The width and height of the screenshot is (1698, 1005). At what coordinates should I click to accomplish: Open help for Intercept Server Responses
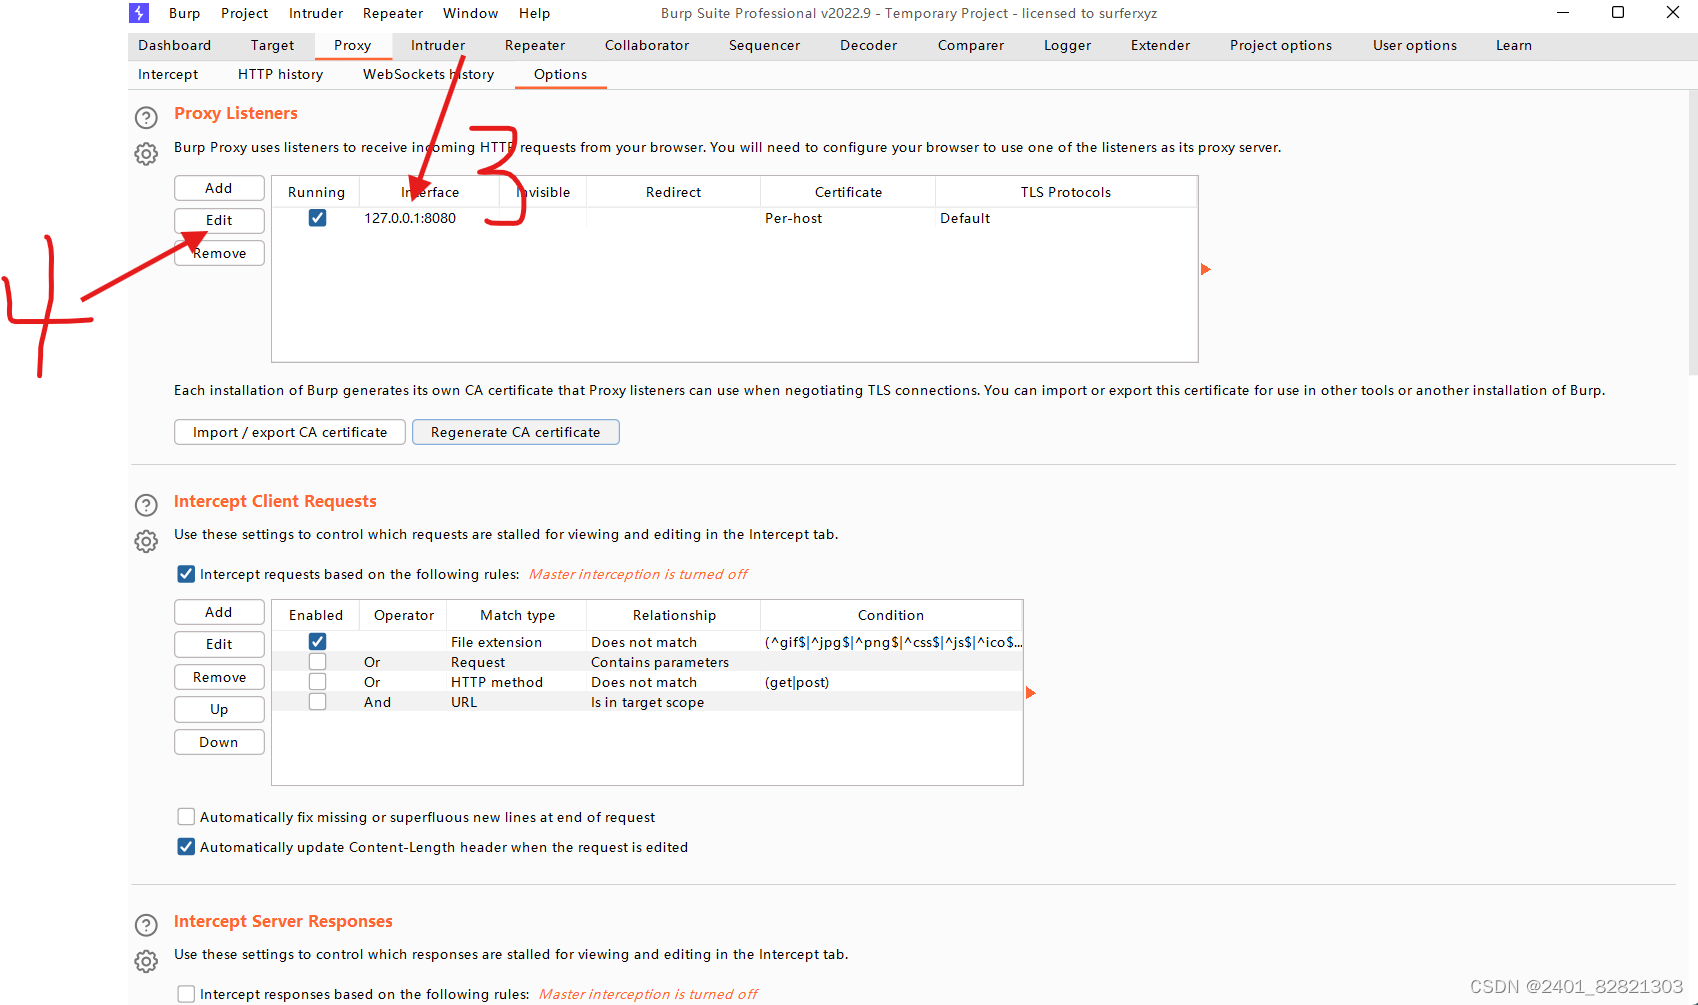(x=146, y=925)
